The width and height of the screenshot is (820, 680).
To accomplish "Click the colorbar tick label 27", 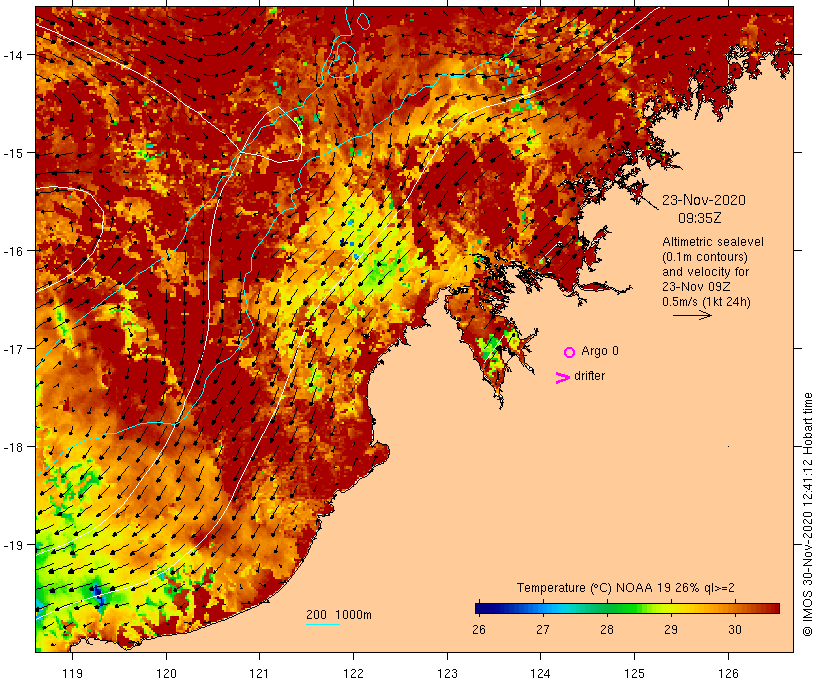I will tap(543, 630).
